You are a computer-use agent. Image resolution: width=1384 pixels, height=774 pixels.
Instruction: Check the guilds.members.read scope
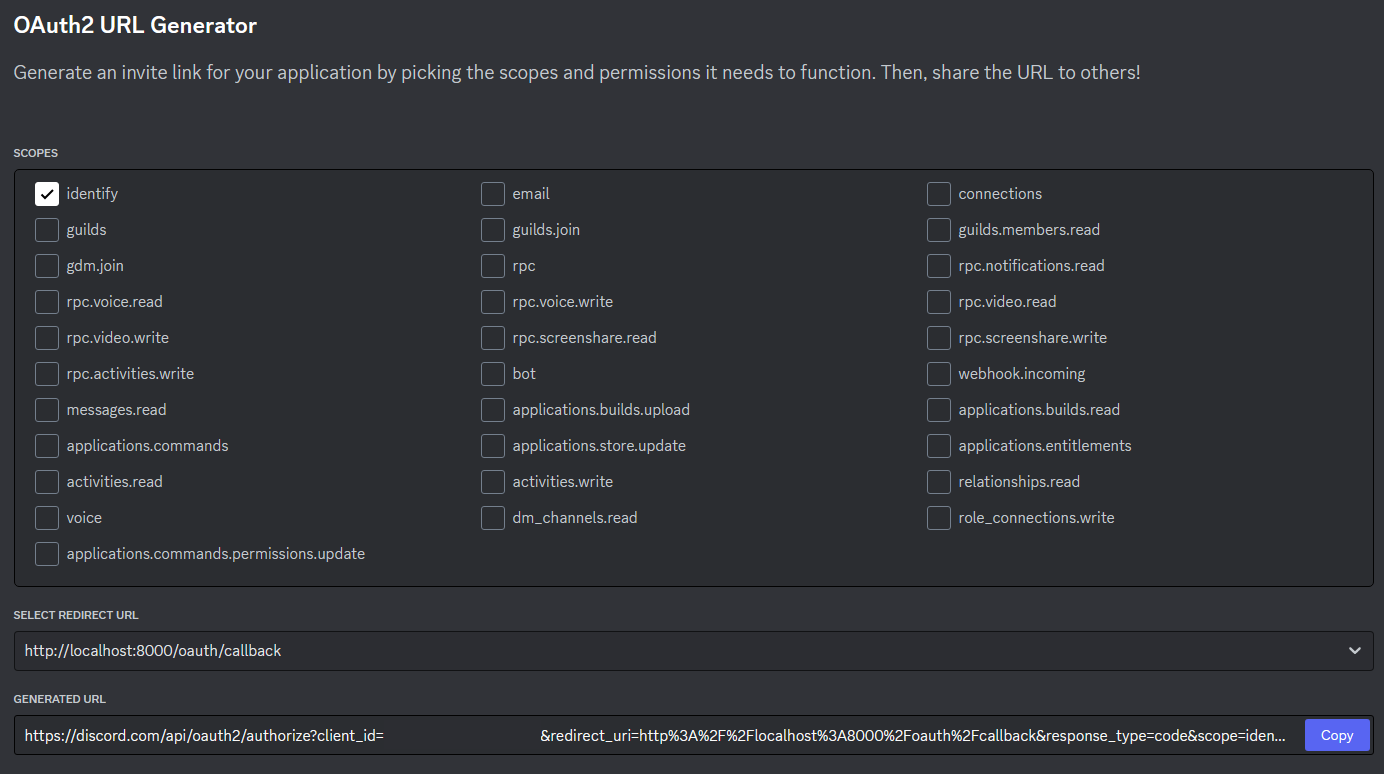(x=939, y=230)
